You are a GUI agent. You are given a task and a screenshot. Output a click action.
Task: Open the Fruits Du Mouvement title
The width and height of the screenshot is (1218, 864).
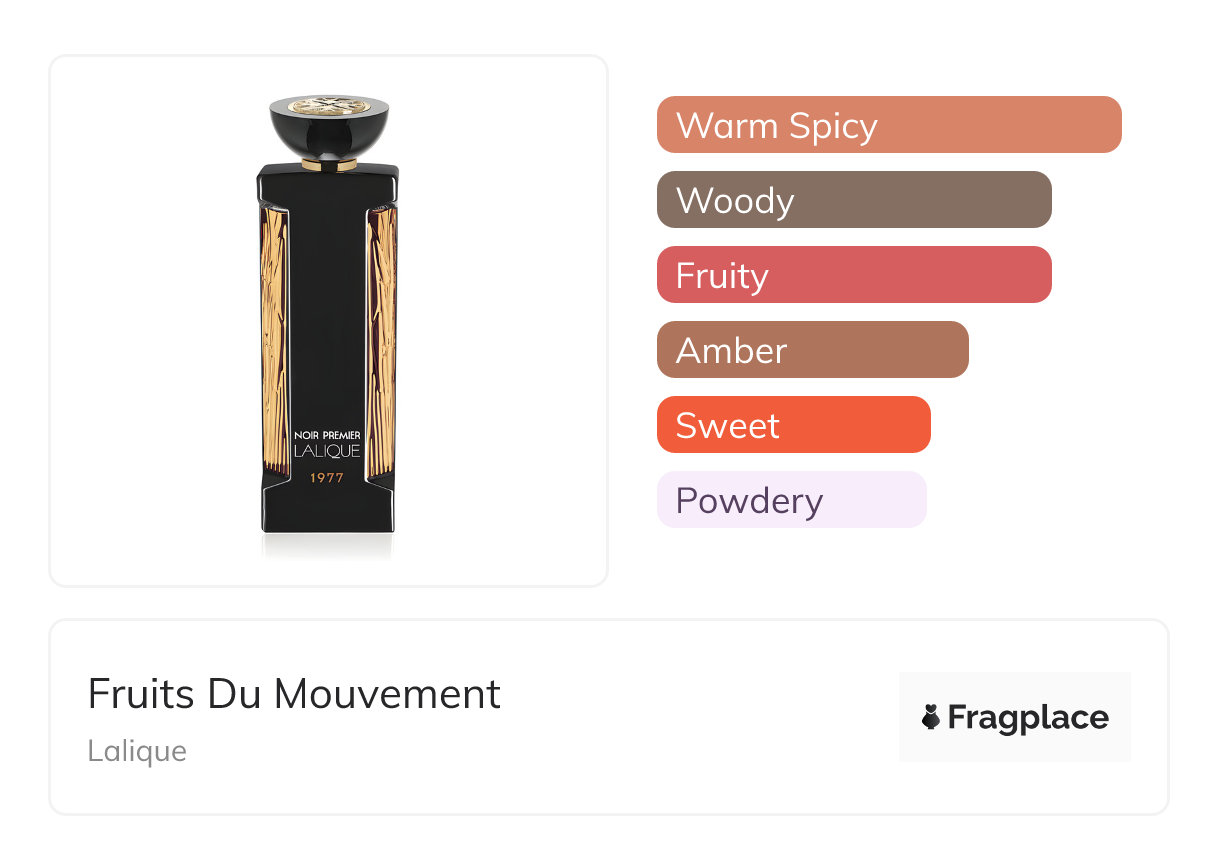[294, 694]
